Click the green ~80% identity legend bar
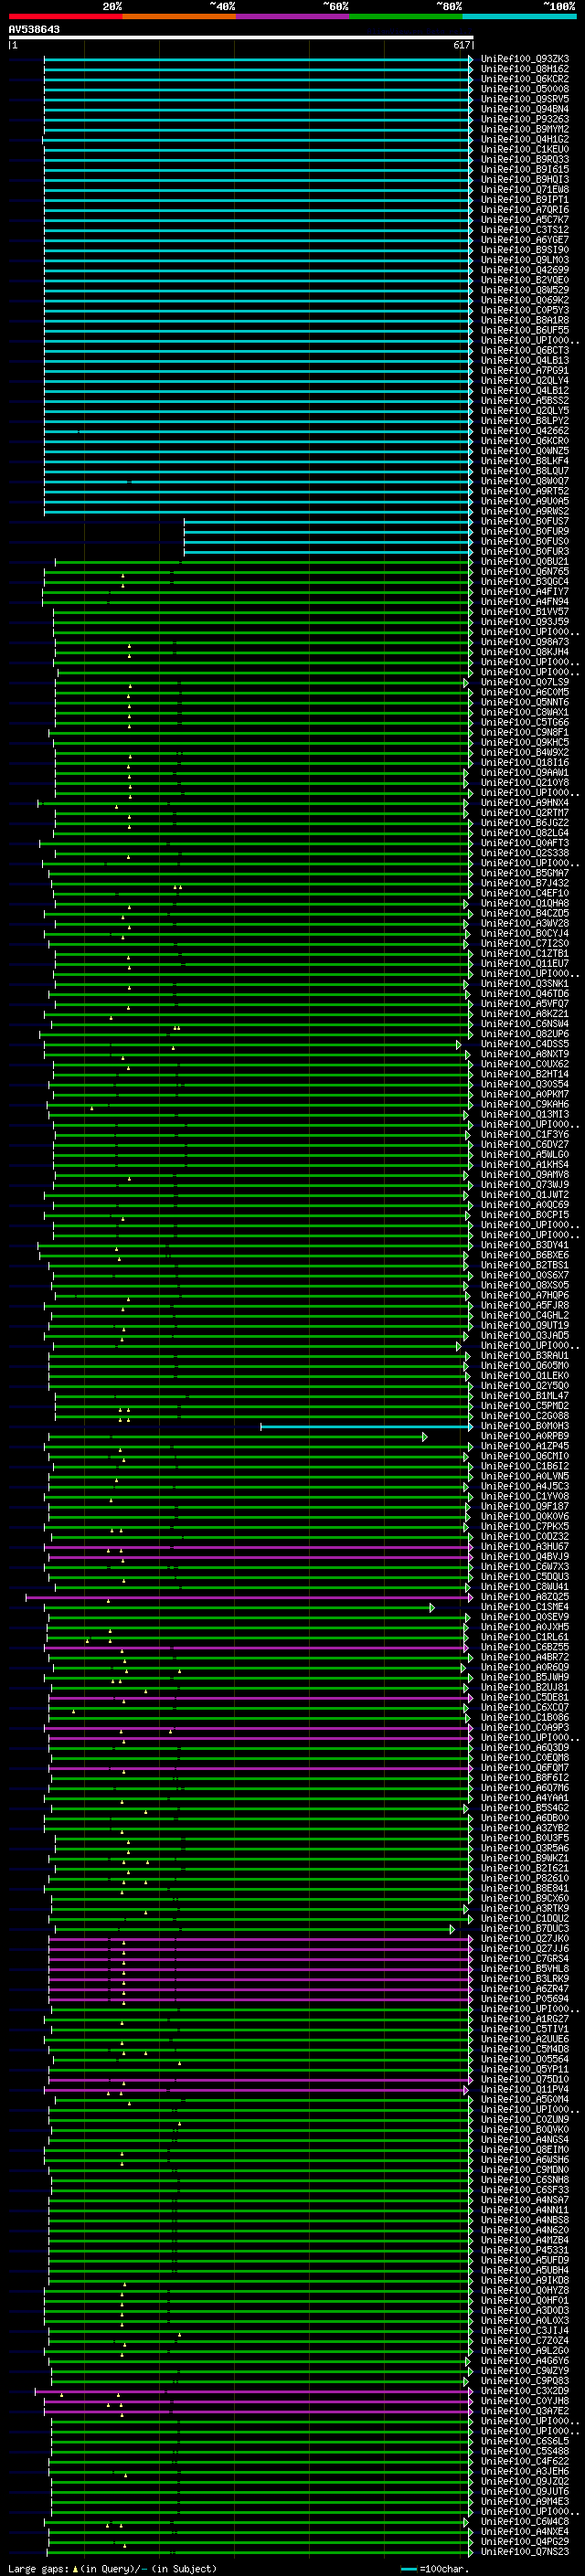This screenshot has height=2576, width=585. pyautogui.click(x=406, y=16)
